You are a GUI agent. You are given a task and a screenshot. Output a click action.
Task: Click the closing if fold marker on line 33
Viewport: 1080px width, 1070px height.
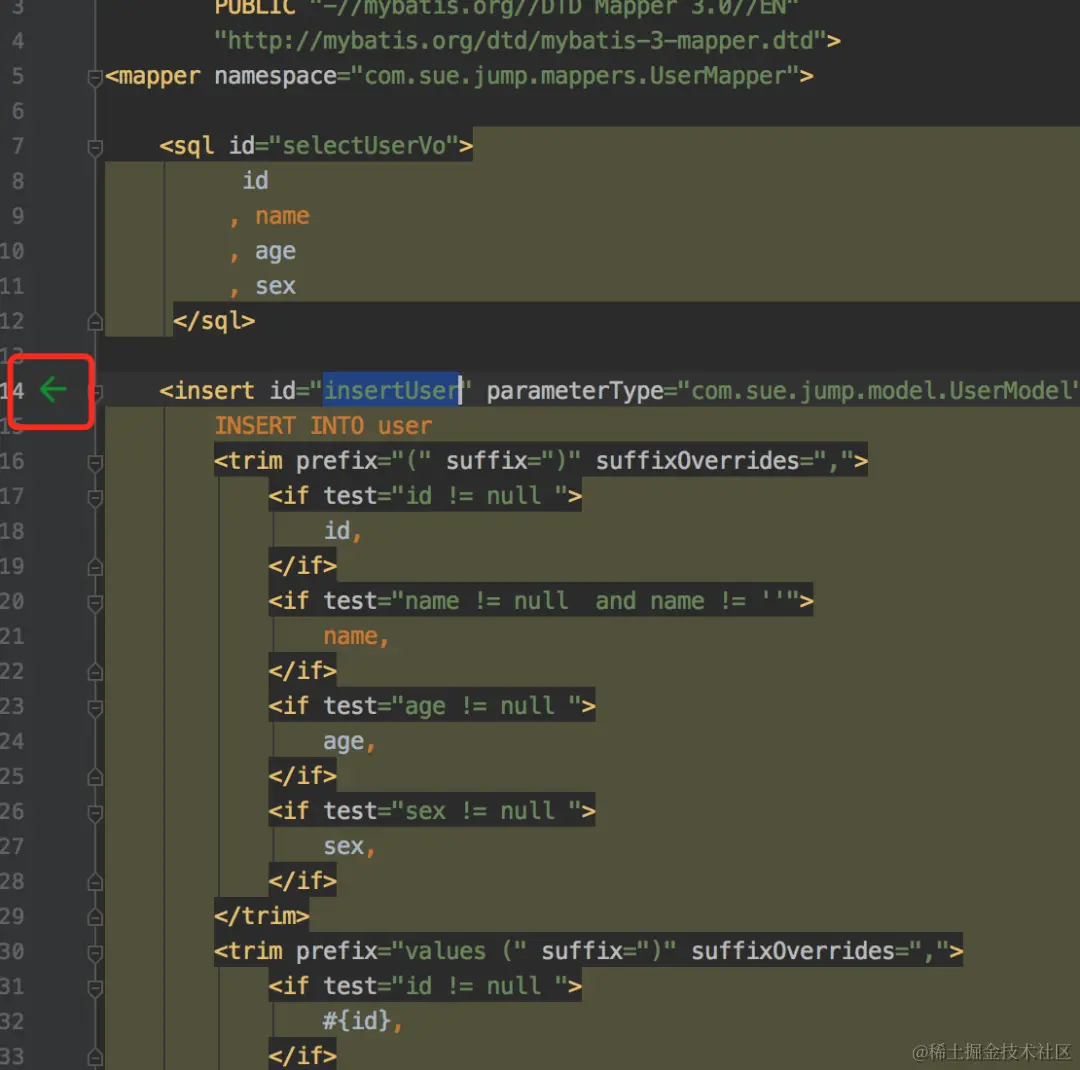click(x=95, y=1058)
